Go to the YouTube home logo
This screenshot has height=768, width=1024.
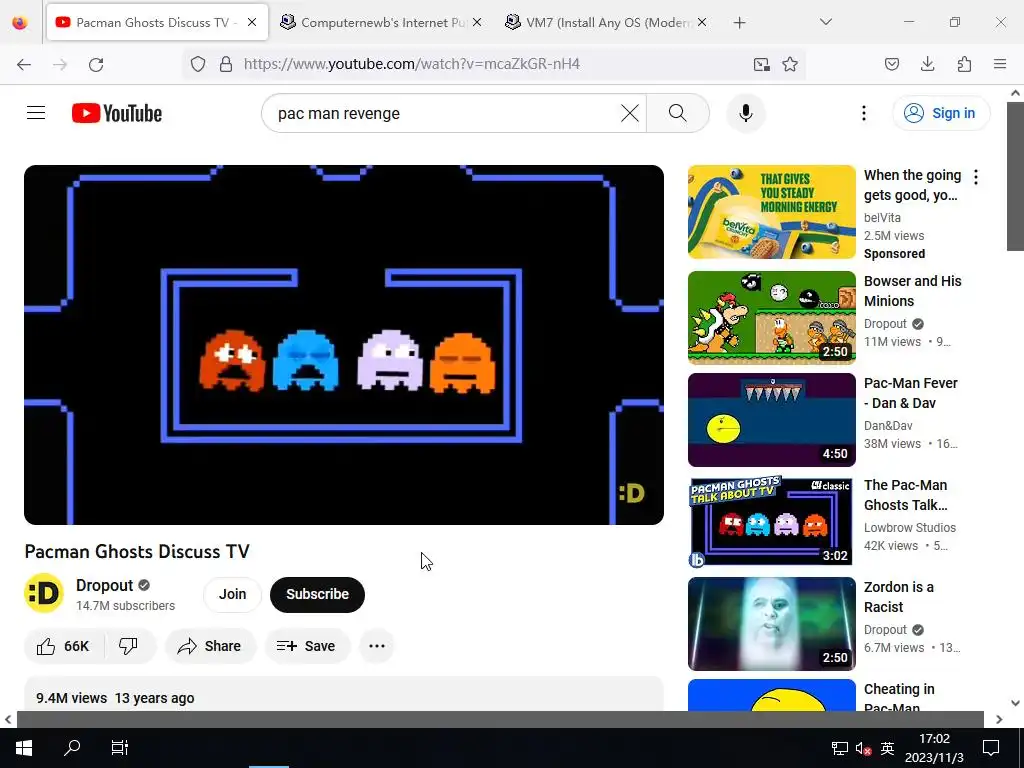tap(117, 113)
